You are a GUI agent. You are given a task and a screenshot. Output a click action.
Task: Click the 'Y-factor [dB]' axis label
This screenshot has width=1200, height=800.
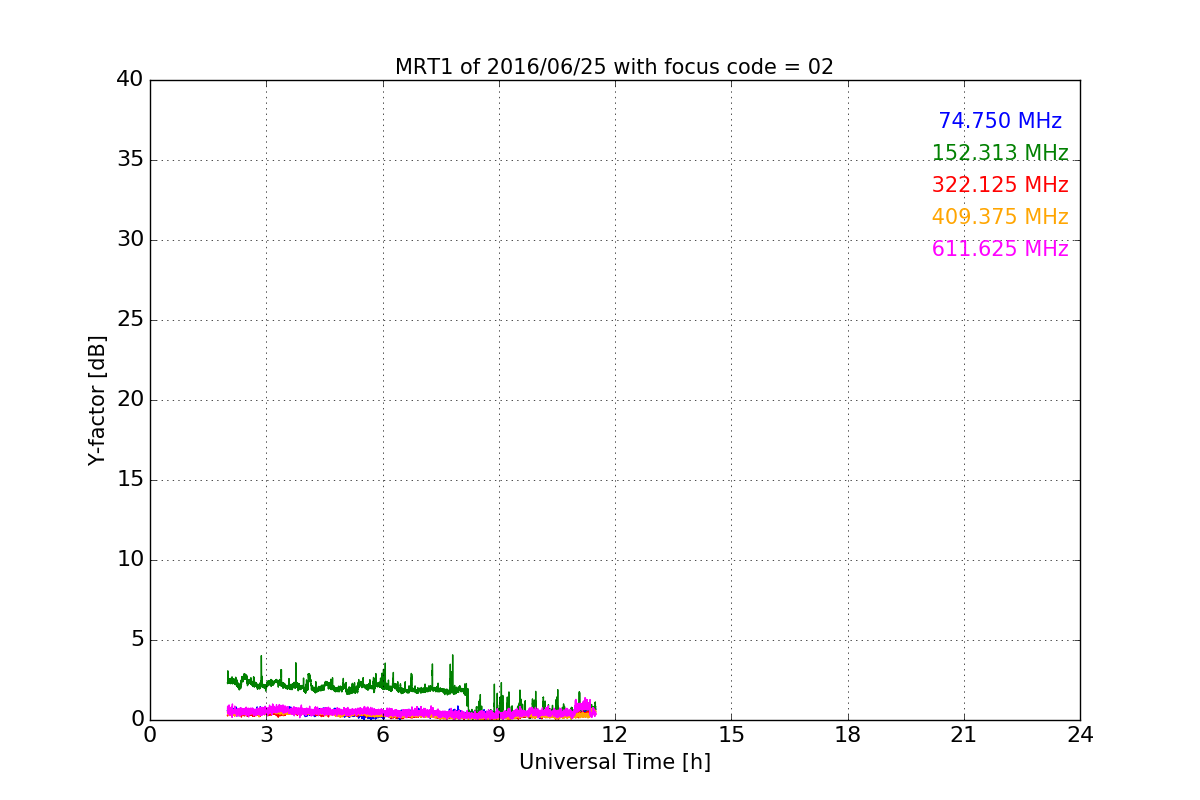click(x=97, y=400)
